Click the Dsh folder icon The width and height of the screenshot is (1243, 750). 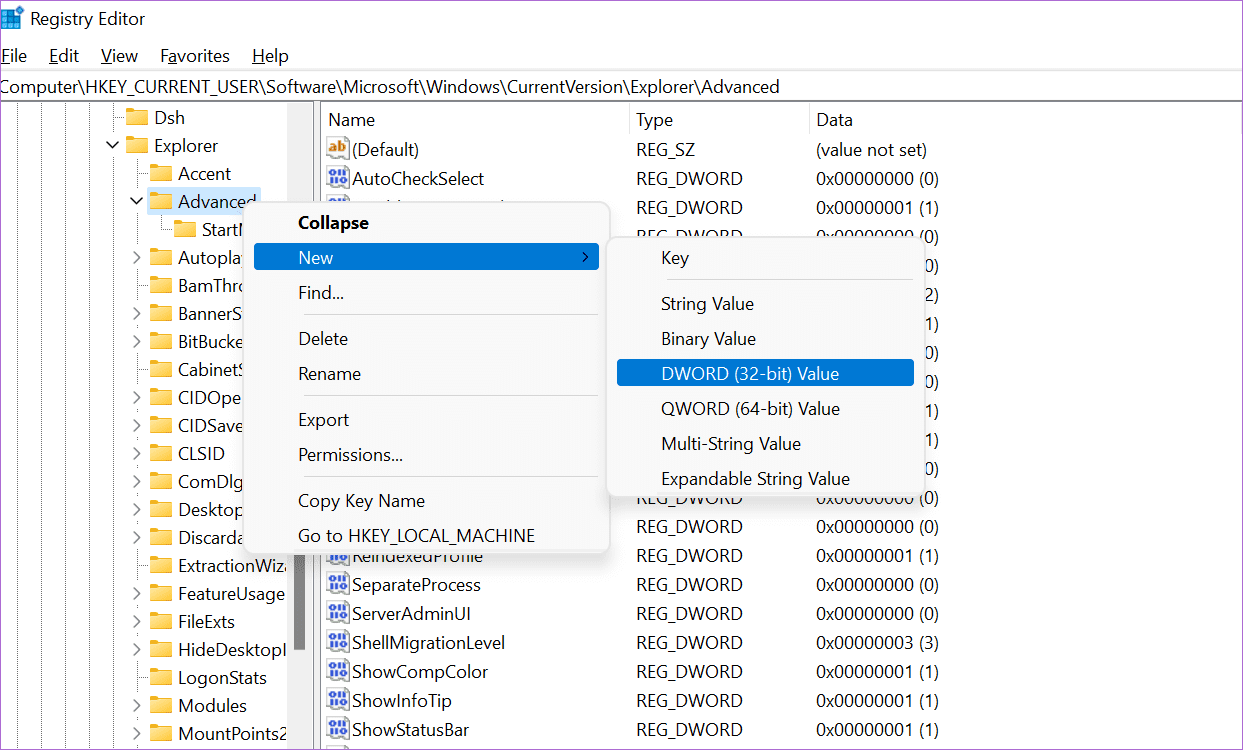tap(137, 117)
